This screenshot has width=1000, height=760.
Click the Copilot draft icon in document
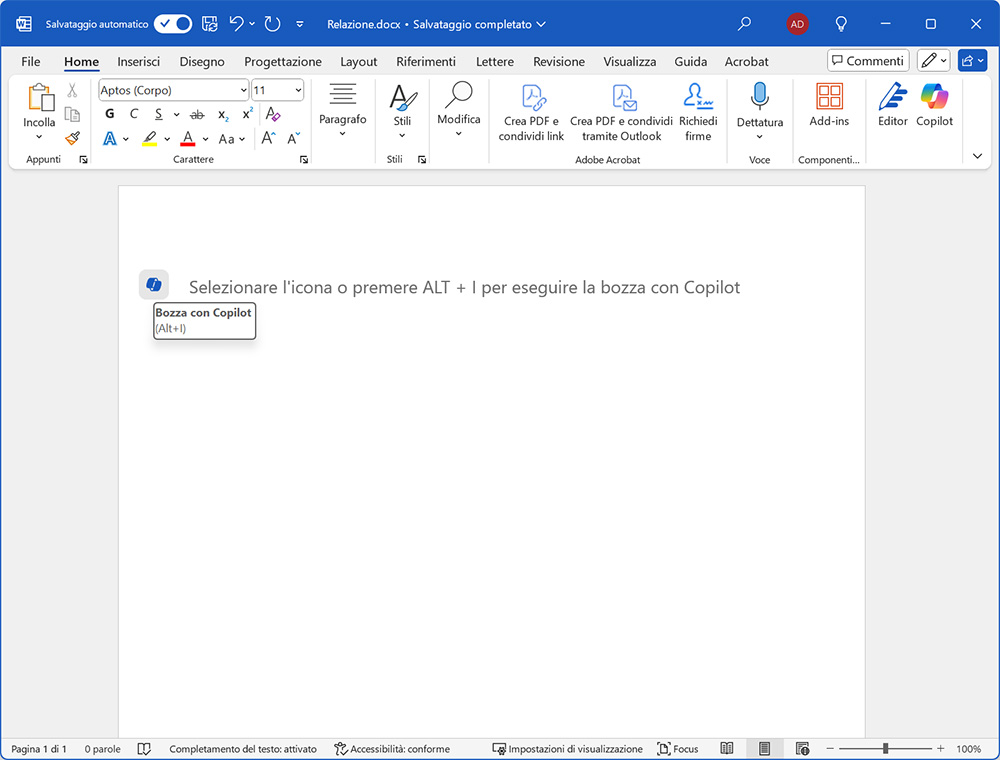(153, 285)
